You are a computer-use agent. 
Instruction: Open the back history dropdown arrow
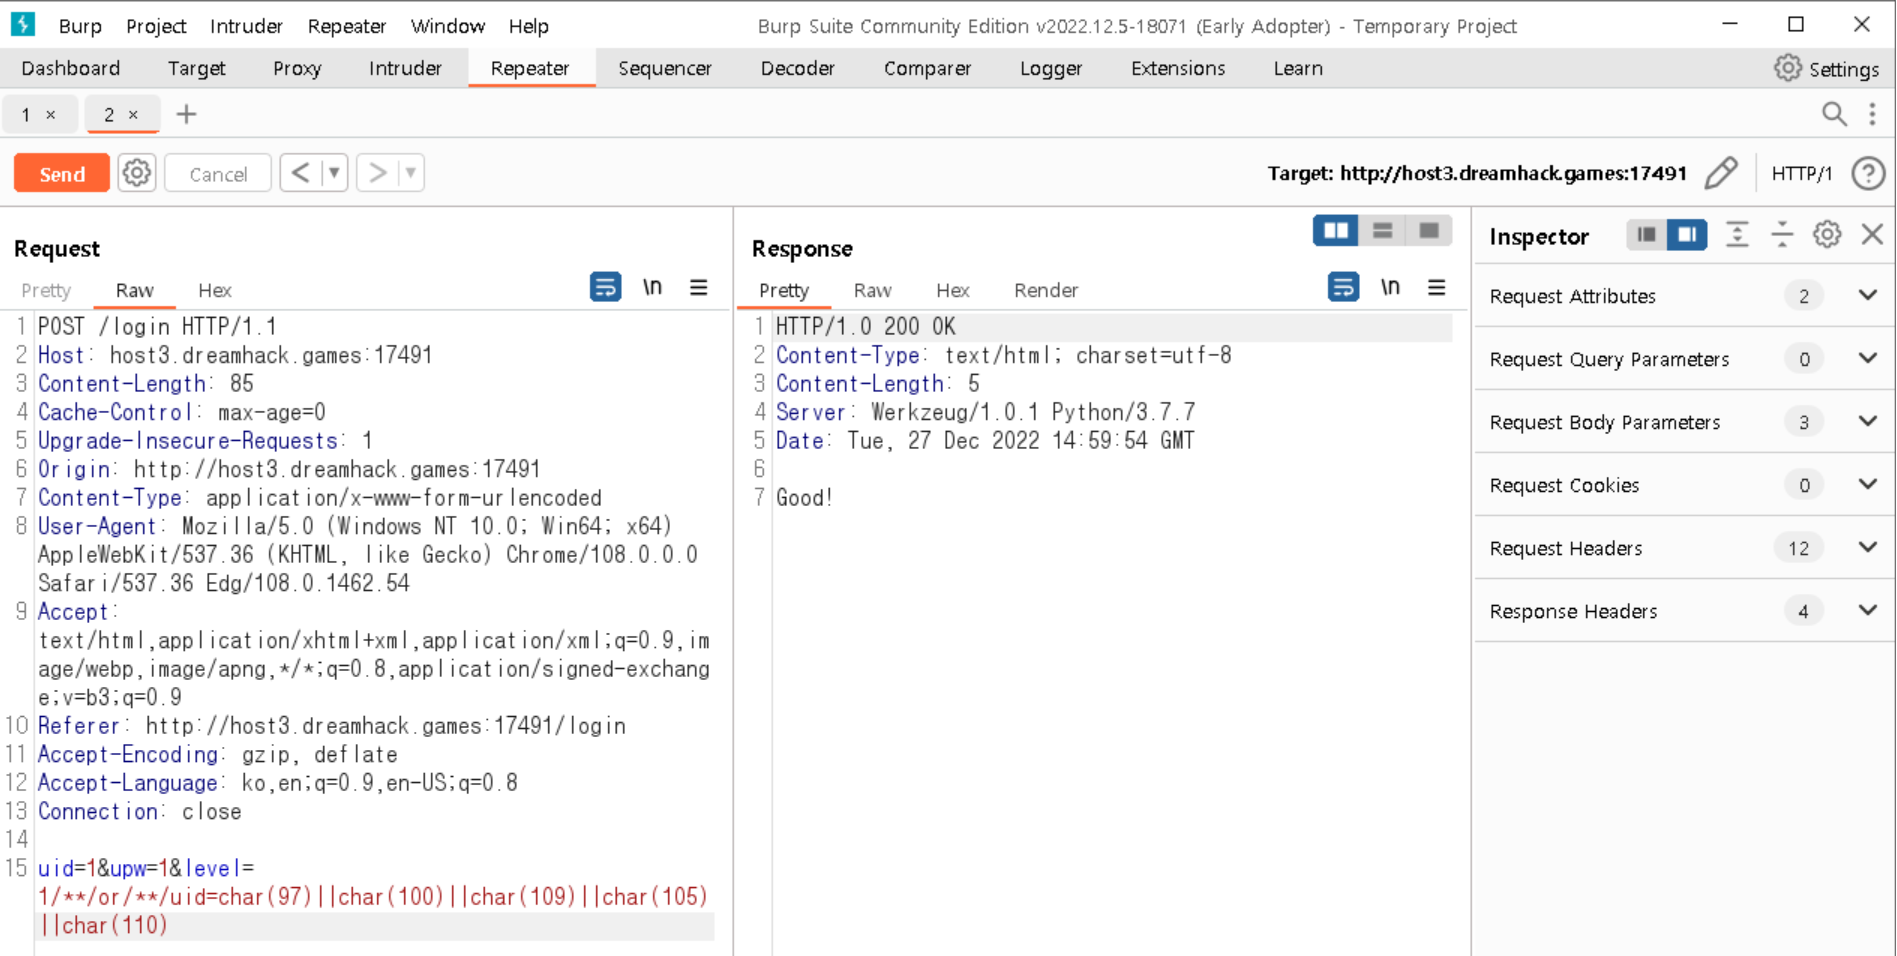[334, 173]
